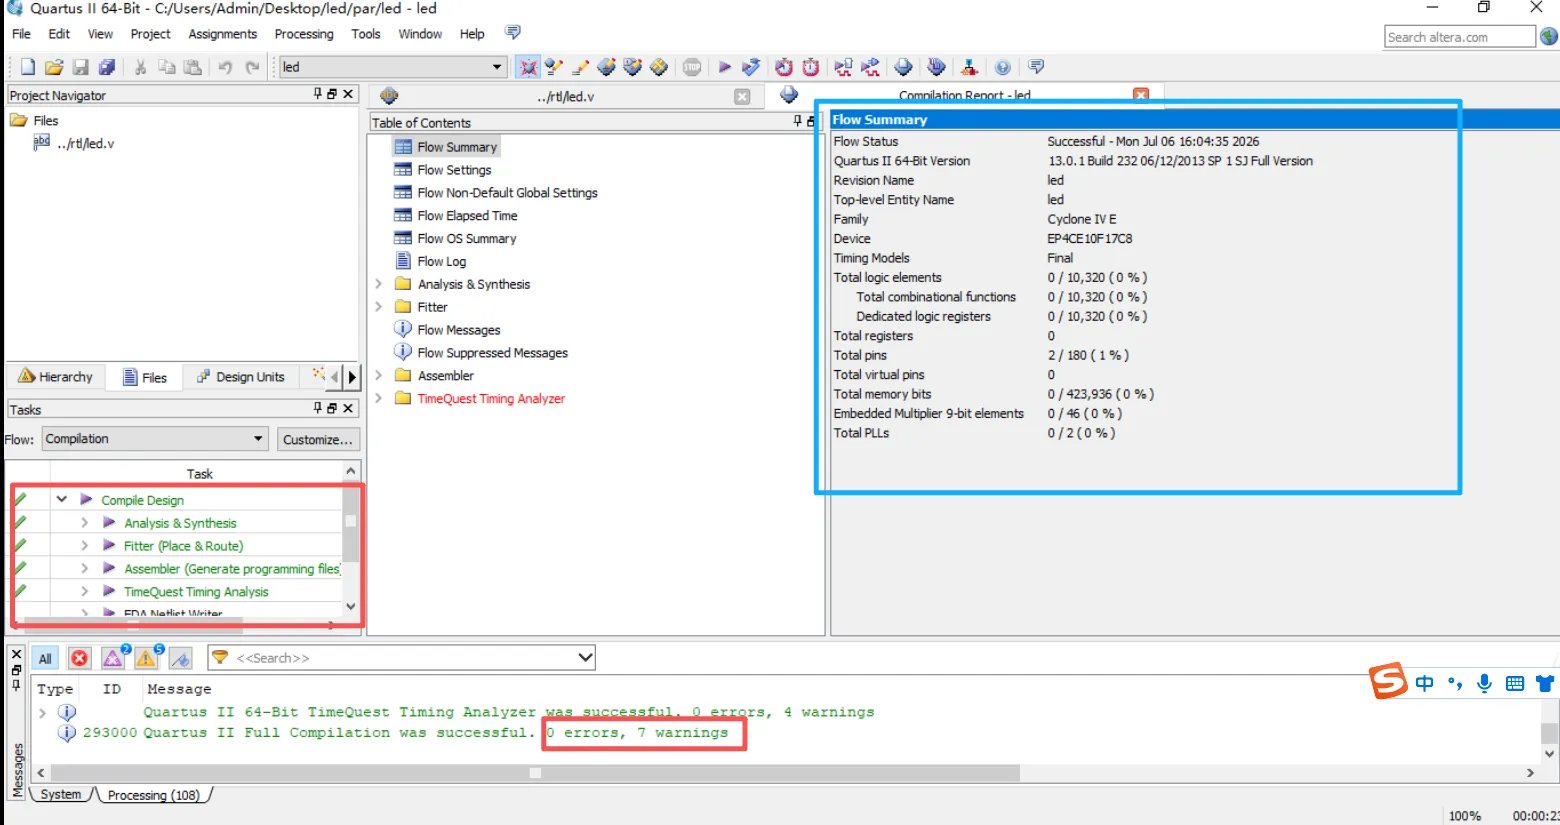
Task: Expand the TimeQuest Timing Analyzer message row
Action: tap(43, 712)
